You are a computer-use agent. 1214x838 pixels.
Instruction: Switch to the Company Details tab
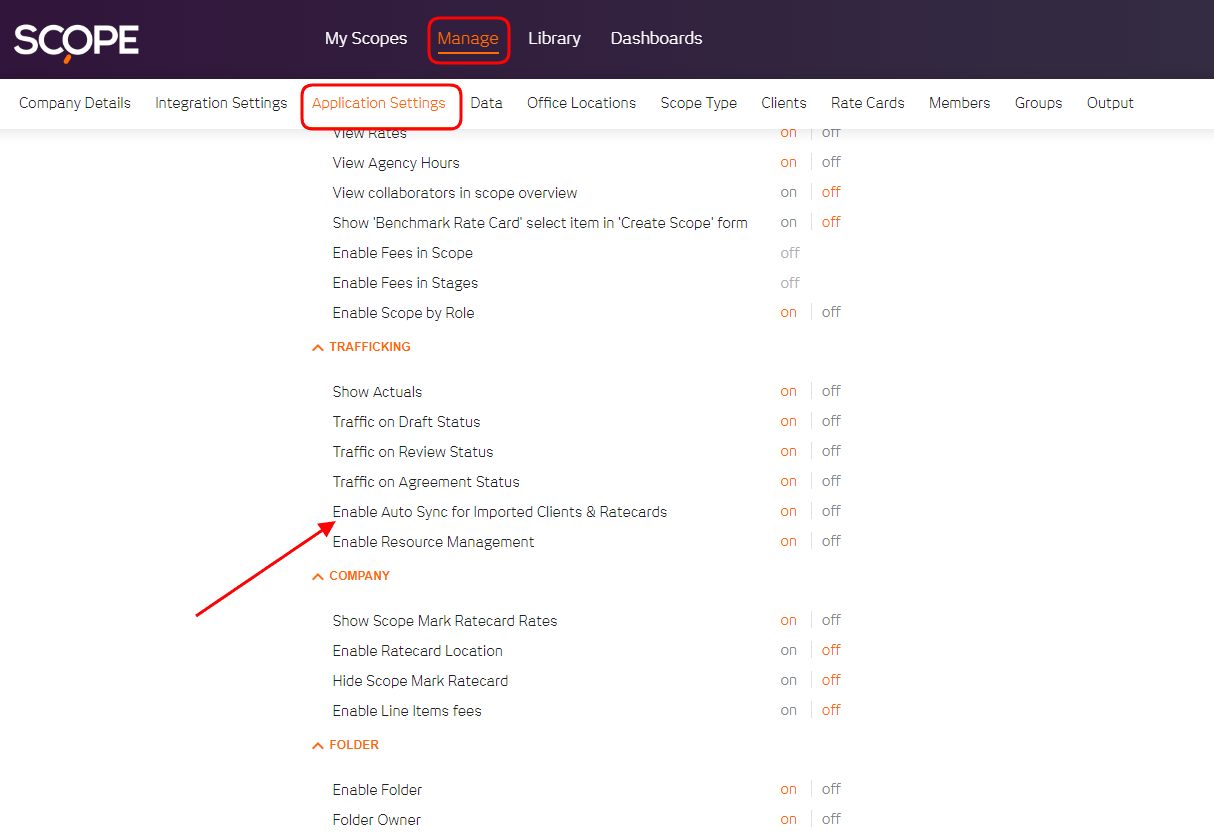(x=75, y=103)
